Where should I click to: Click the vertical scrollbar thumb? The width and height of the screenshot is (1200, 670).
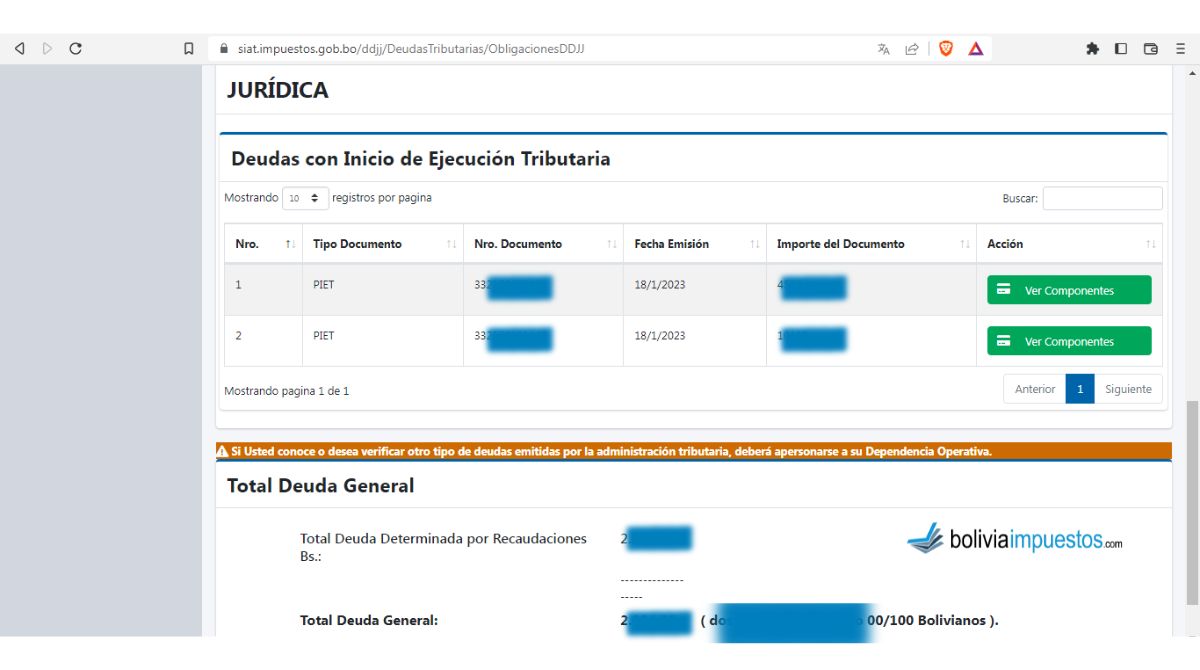(x=1191, y=502)
